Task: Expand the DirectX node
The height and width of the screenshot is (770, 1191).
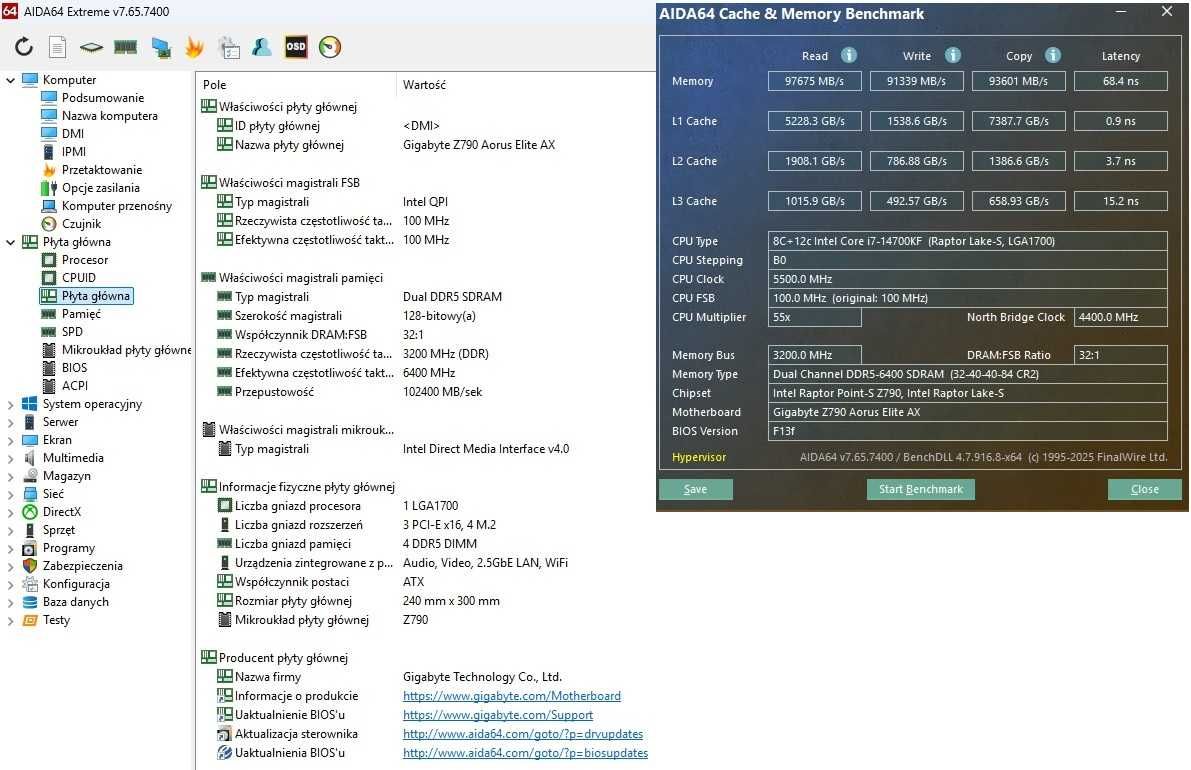Action: coord(11,512)
